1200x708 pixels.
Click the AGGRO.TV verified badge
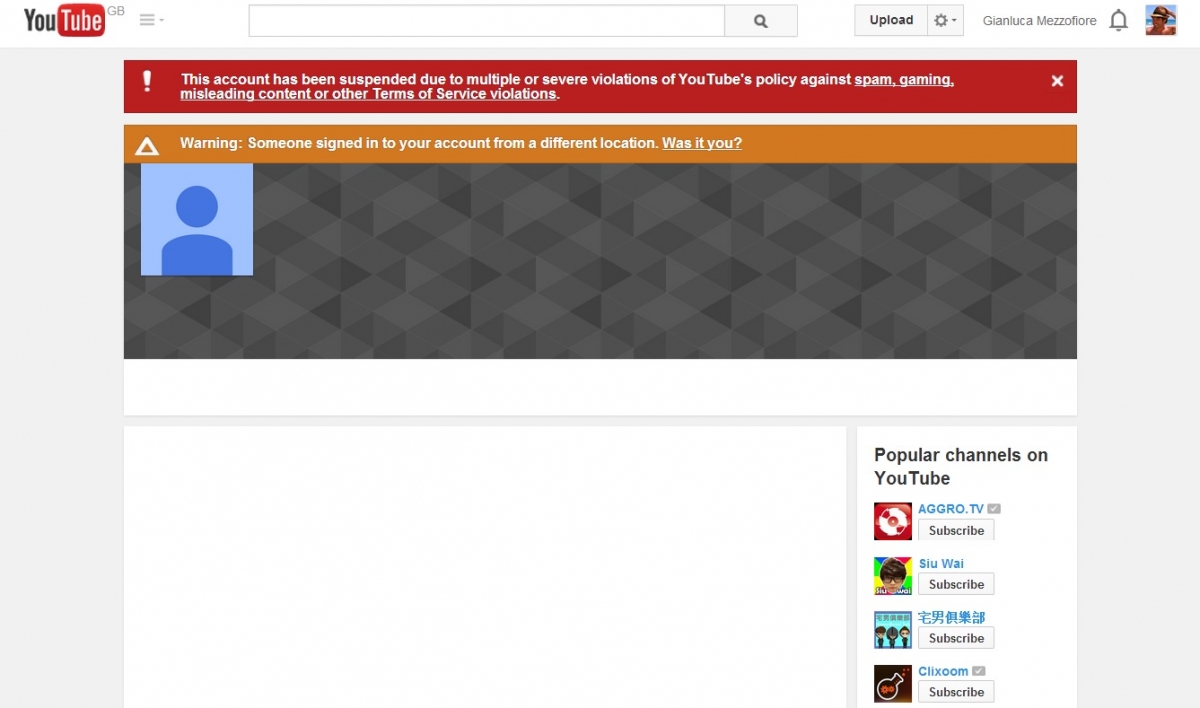tap(994, 509)
